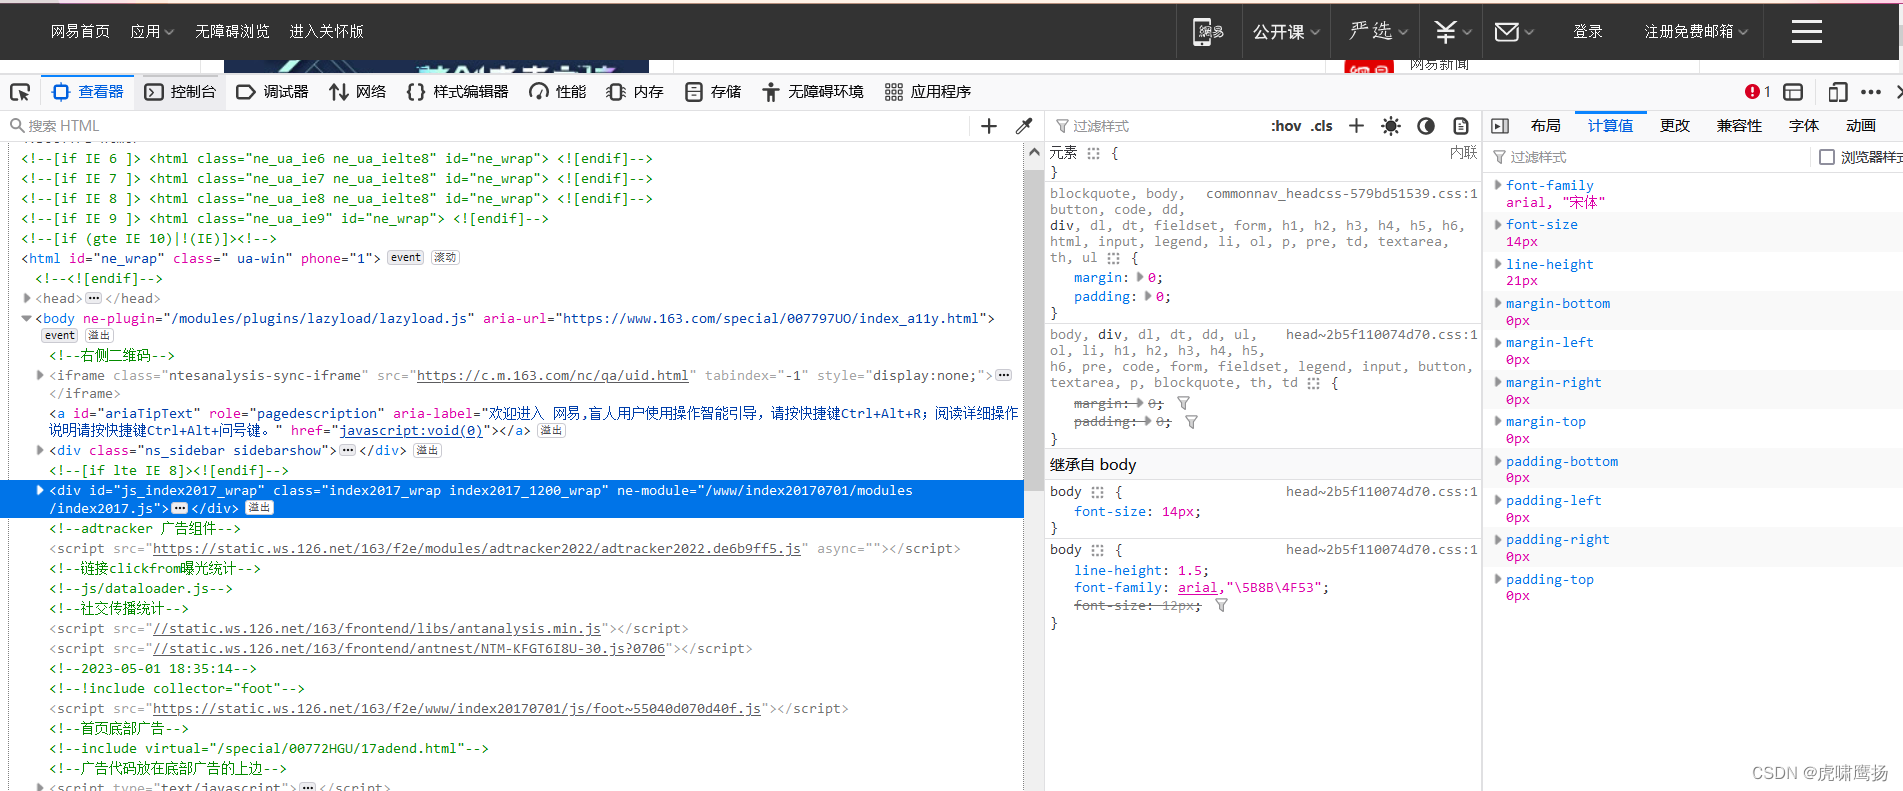The height and width of the screenshot is (791, 1903).
Task: Open the 性能 performance tab
Action: [558, 92]
